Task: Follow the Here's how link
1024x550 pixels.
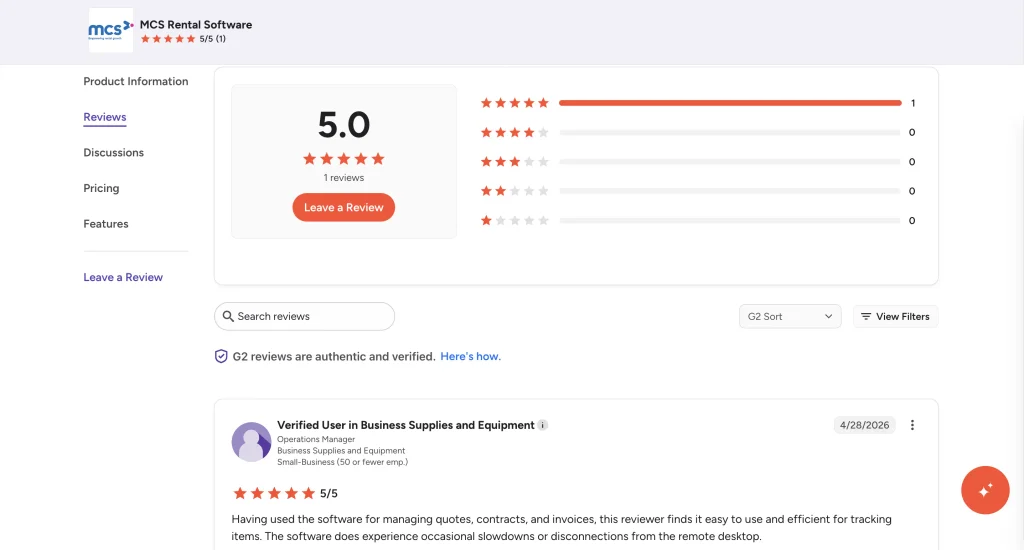Action: [x=470, y=356]
